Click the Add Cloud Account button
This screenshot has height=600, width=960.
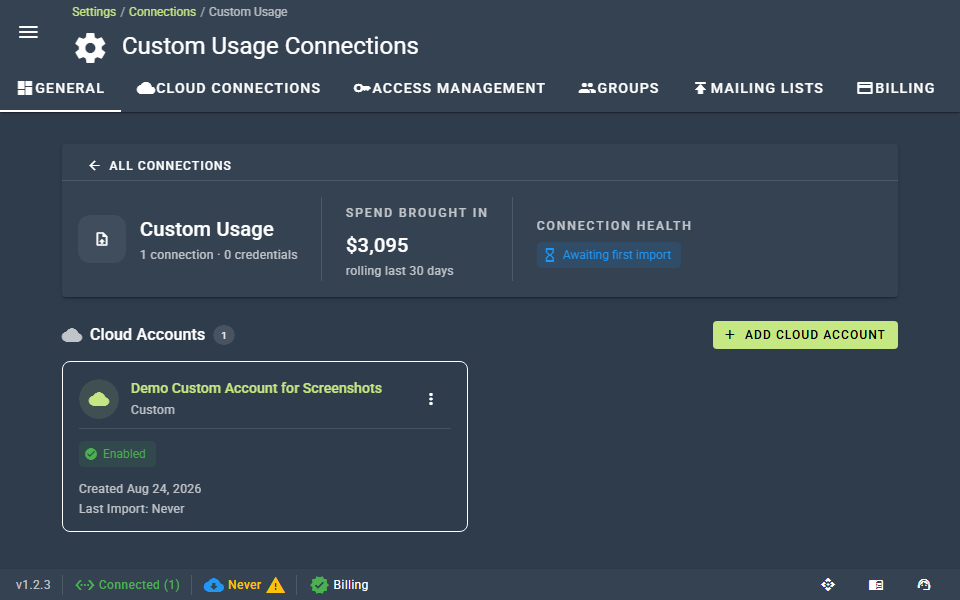tap(805, 335)
